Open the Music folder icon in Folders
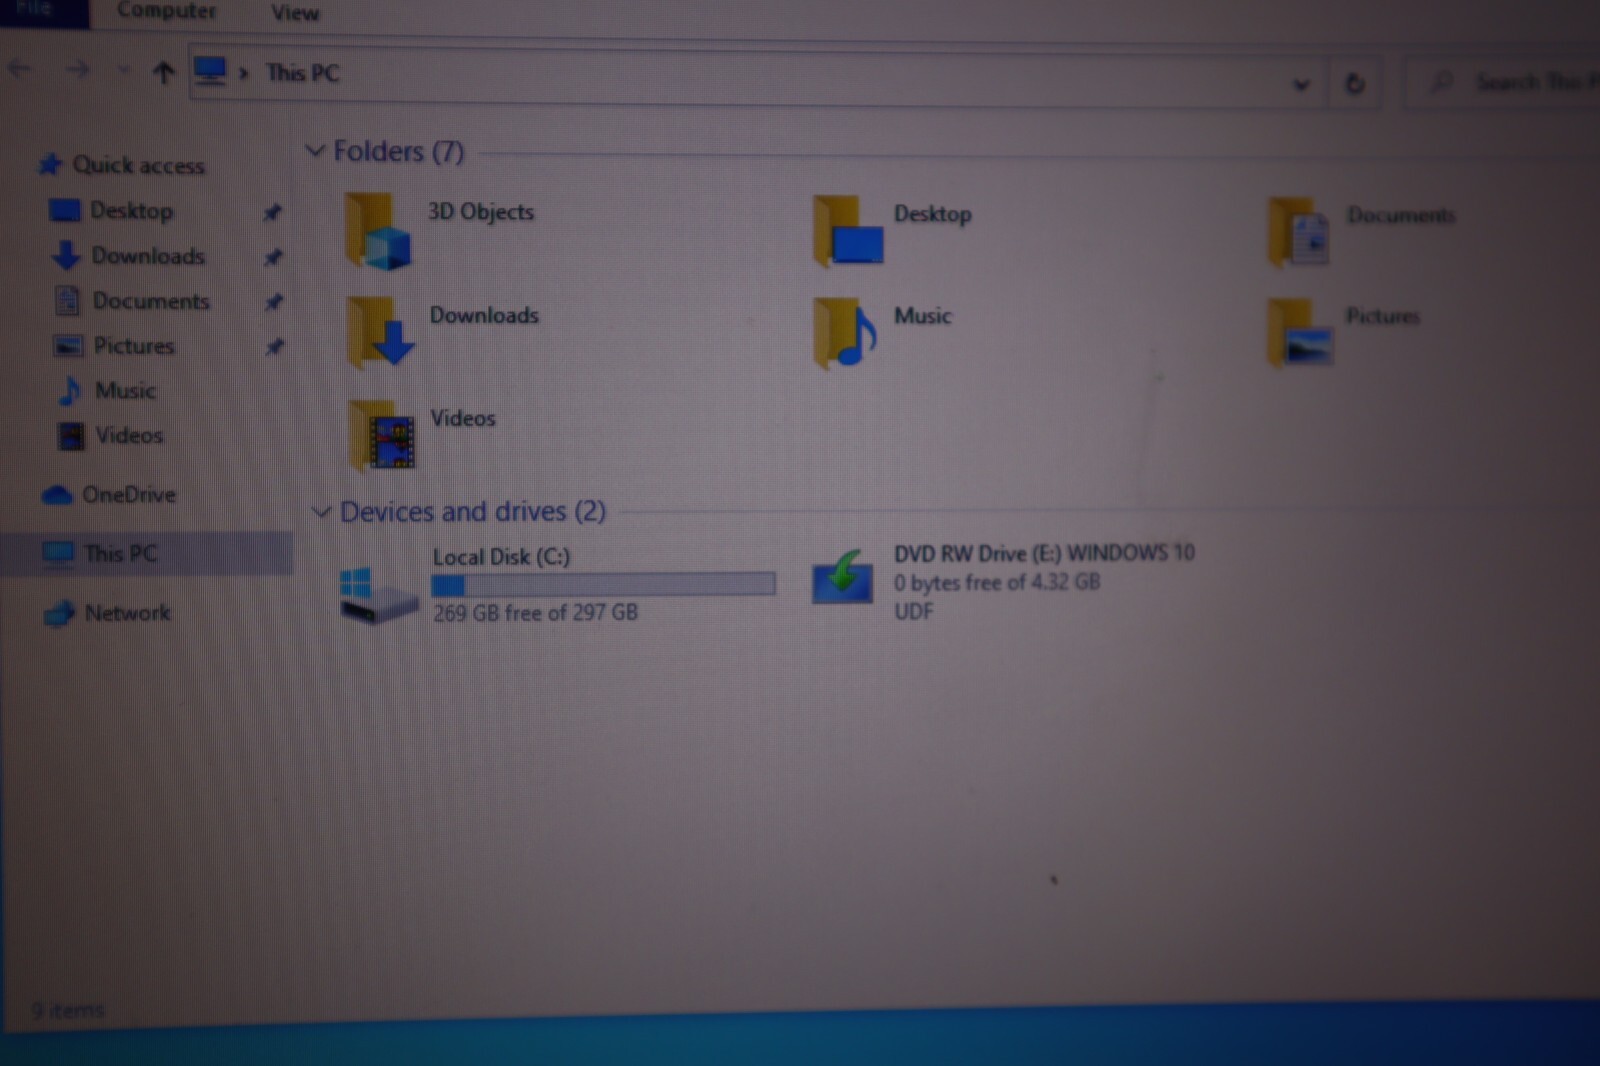The height and width of the screenshot is (1066, 1600). pos(846,333)
